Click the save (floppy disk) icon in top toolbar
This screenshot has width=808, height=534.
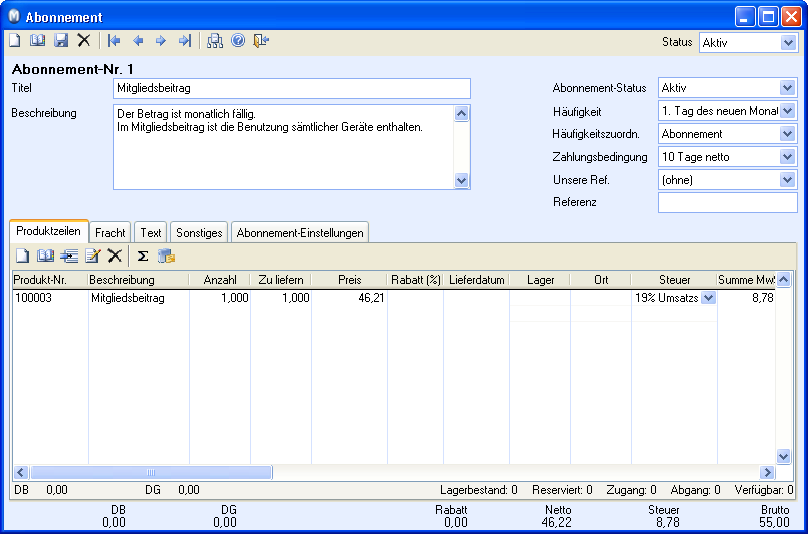(61, 41)
